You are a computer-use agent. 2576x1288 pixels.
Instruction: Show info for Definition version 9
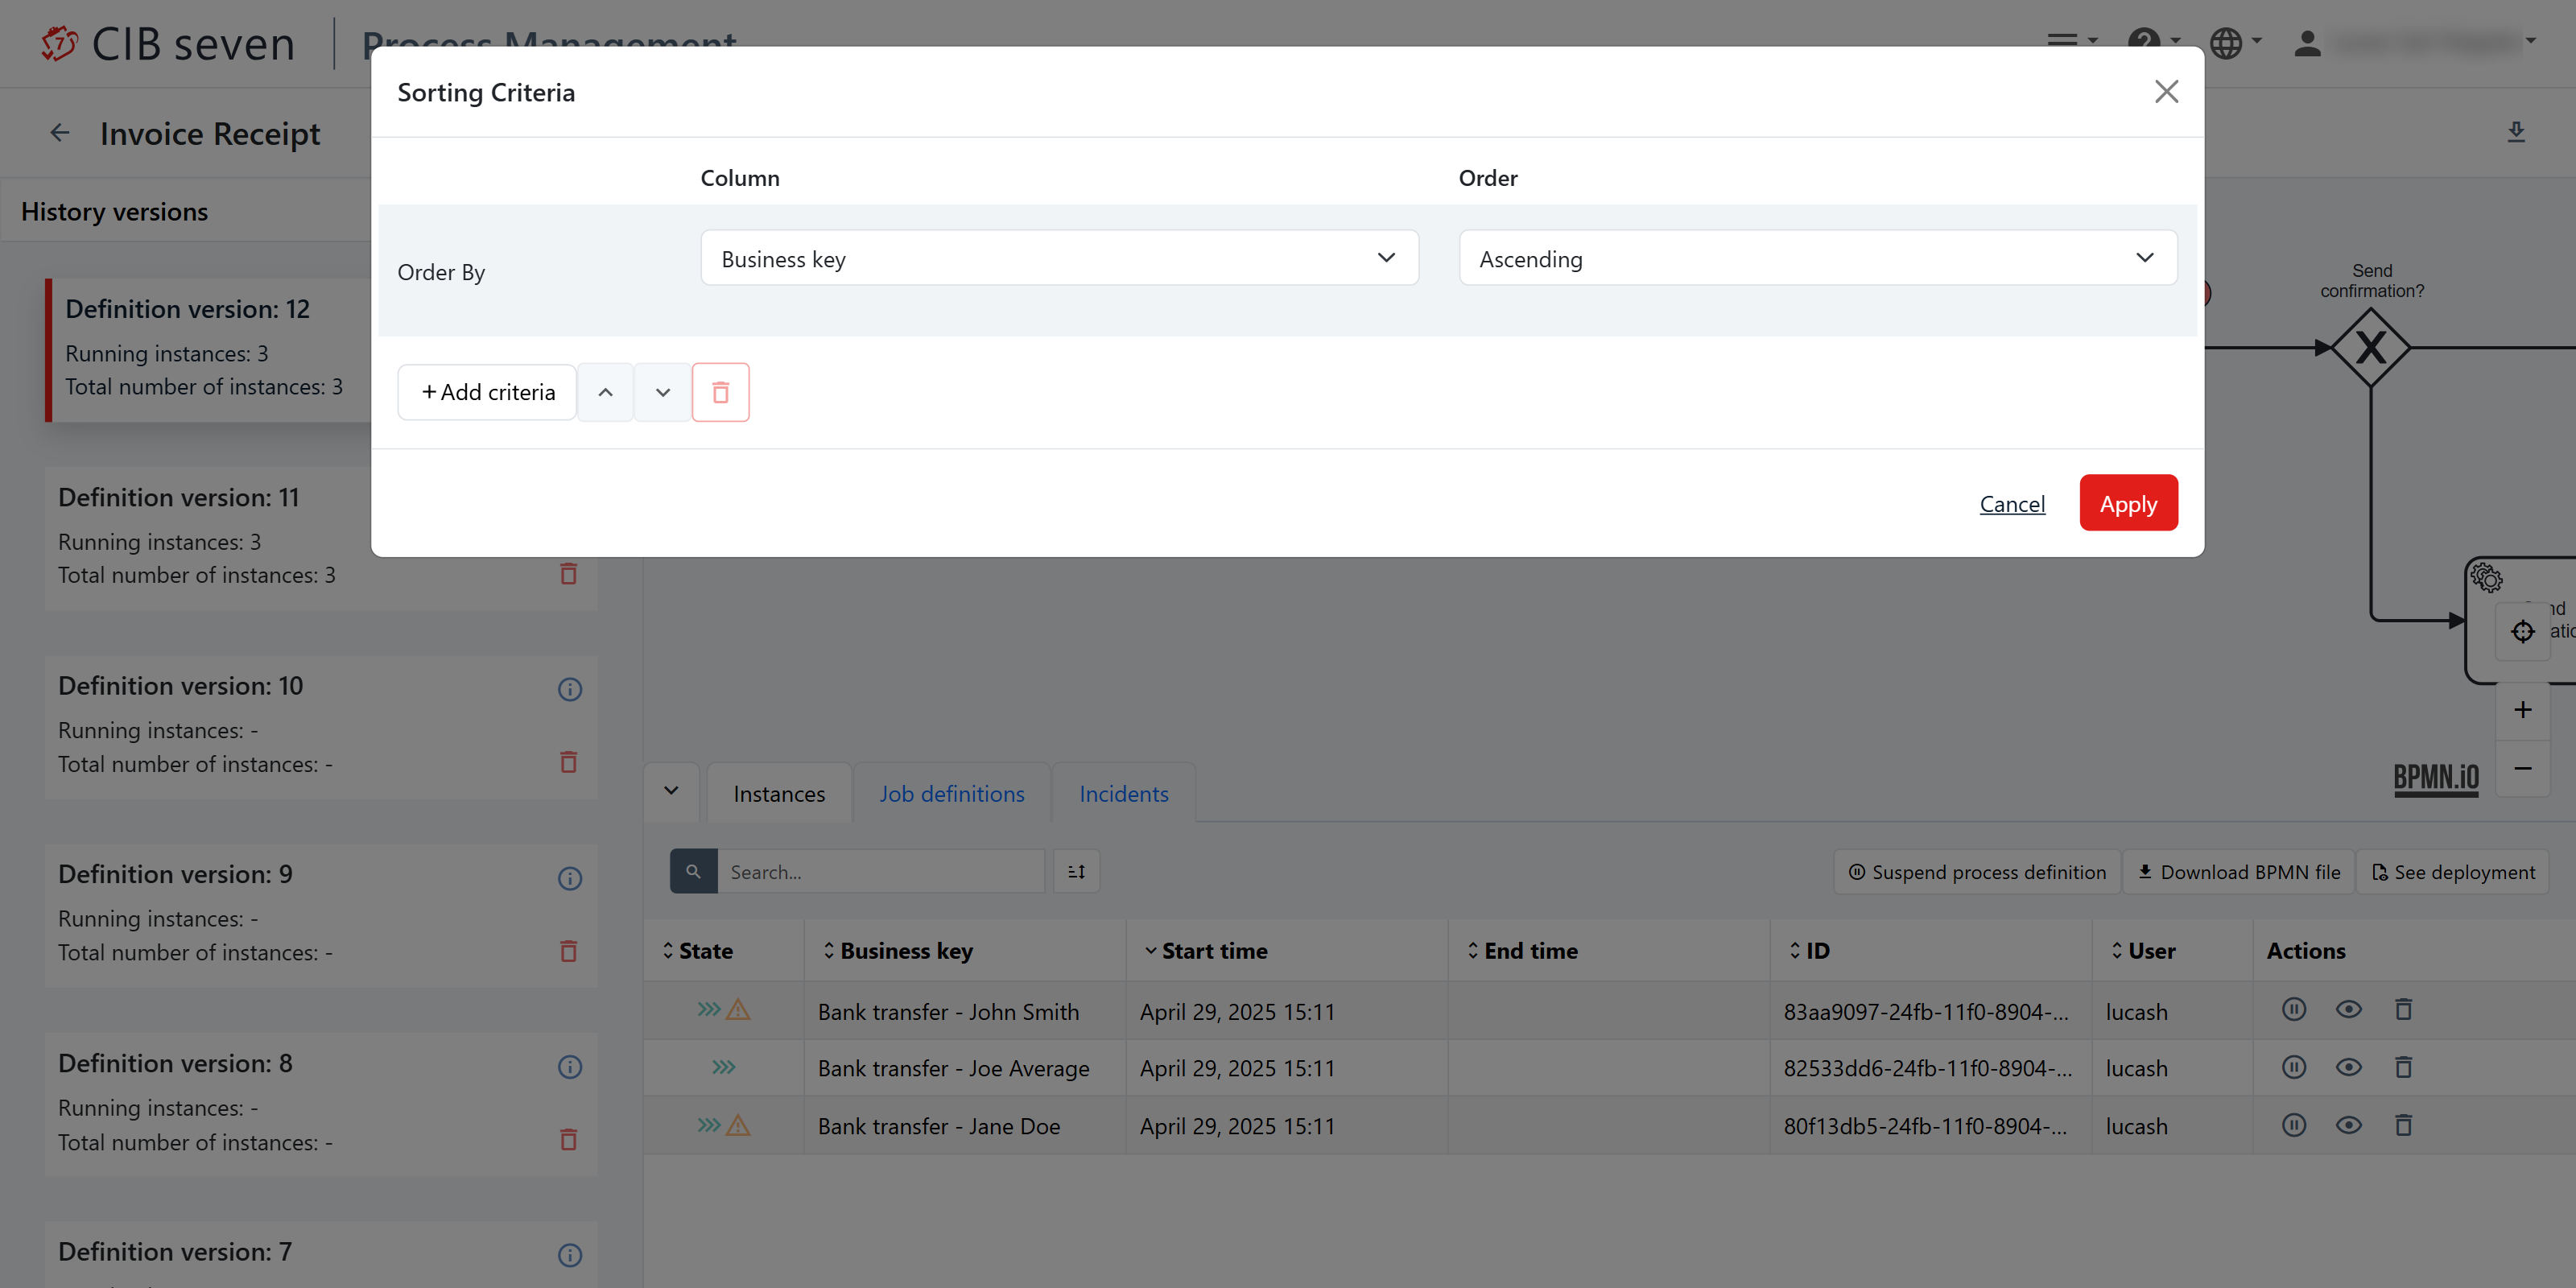pos(569,878)
